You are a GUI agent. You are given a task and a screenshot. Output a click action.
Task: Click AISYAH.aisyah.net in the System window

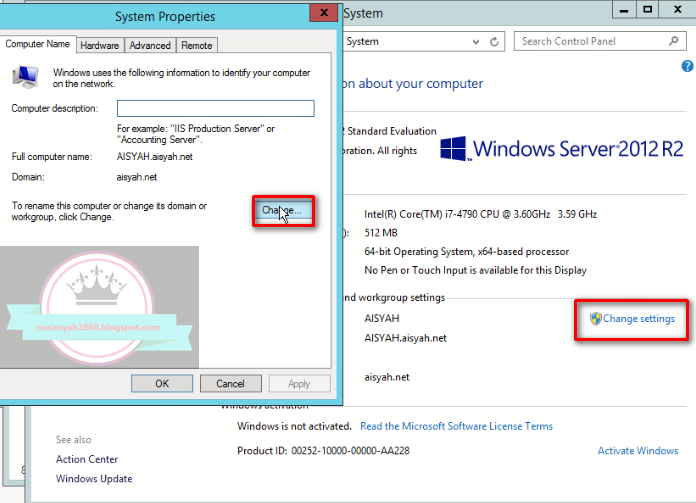(x=405, y=338)
